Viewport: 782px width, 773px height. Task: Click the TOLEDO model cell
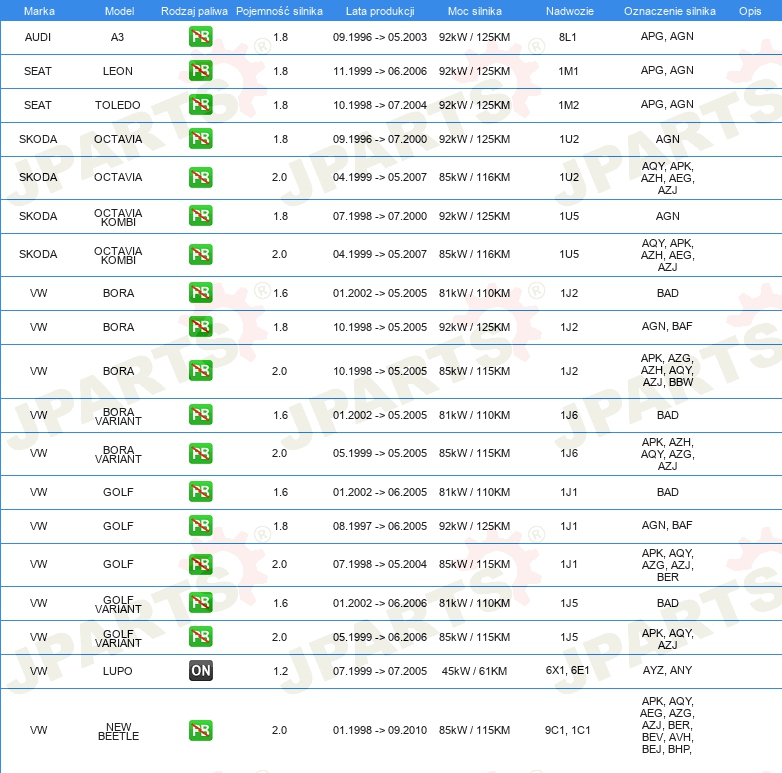tap(118, 105)
